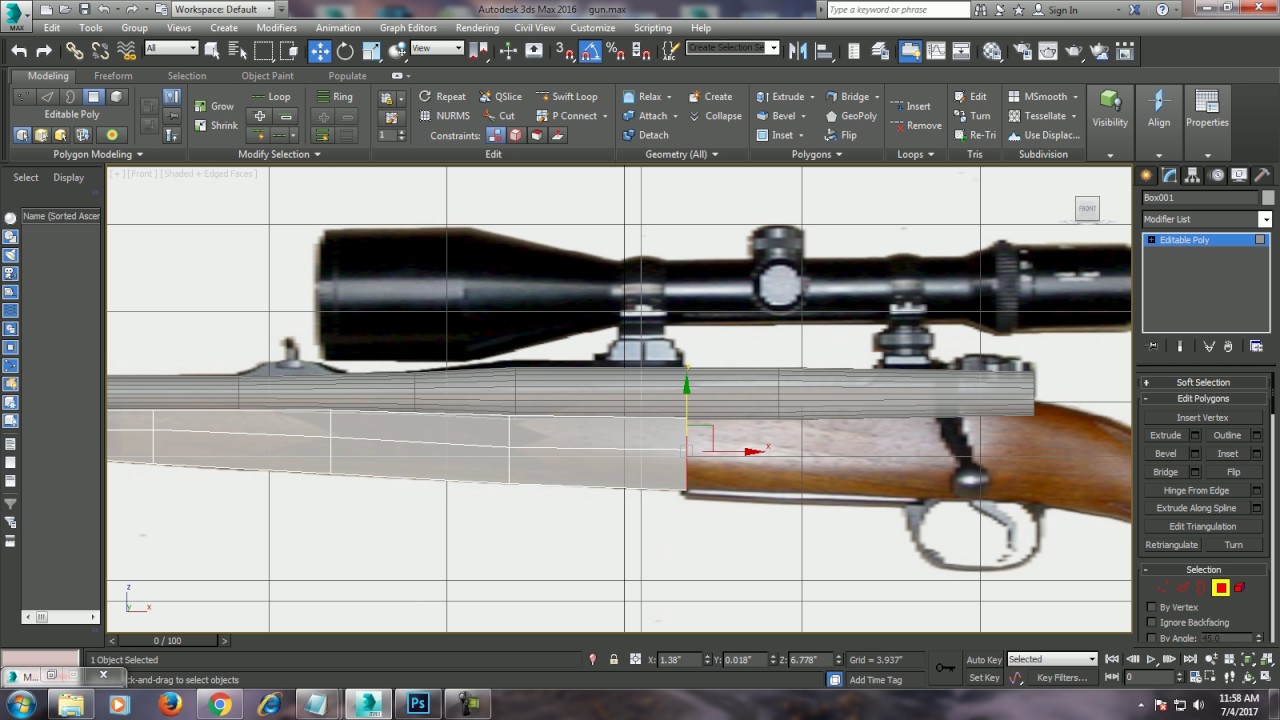The height and width of the screenshot is (720, 1280).
Task: Open the Modifier List dropdown
Action: (1207, 219)
